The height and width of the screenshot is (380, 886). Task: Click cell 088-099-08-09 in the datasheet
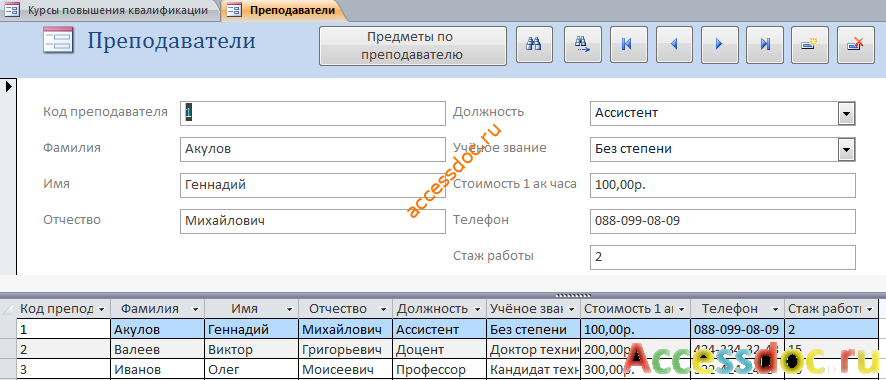point(737,329)
